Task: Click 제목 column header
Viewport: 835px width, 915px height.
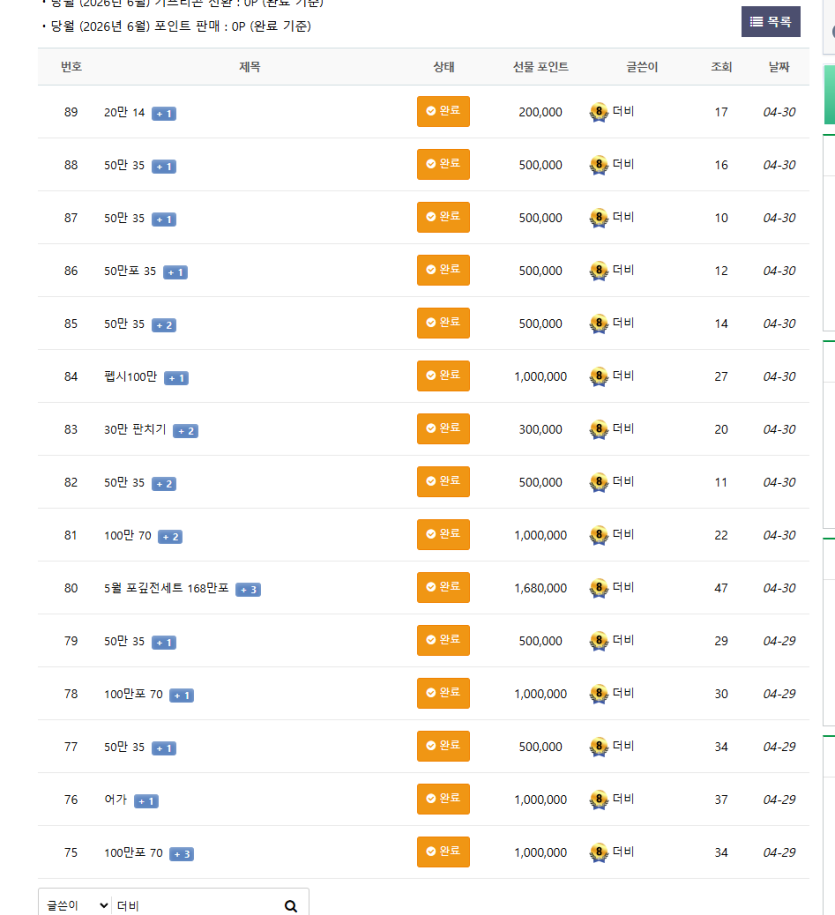Action: [250, 67]
